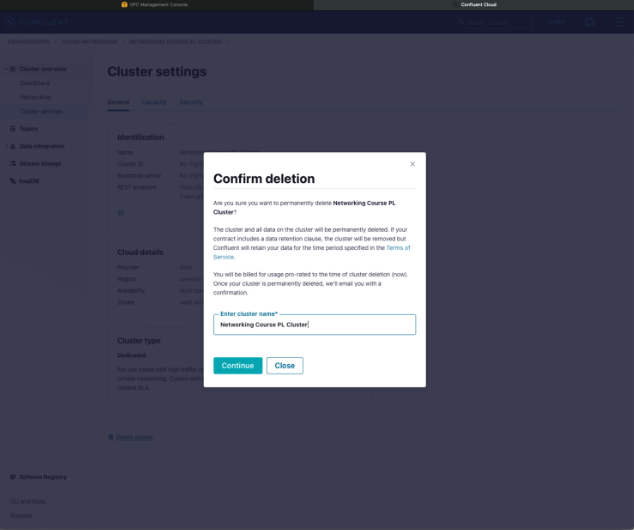The image size is (634, 530).
Task: Open Dashboard in the sidebar
Action: 35,83
